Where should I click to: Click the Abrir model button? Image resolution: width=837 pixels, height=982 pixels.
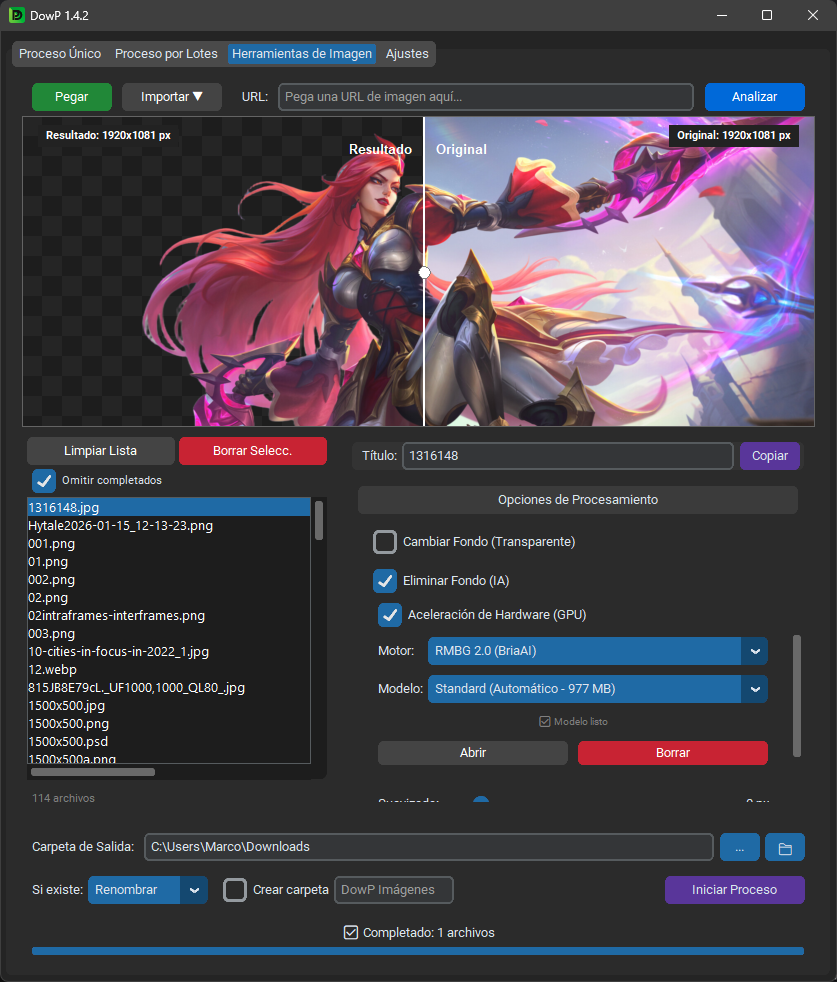(x=473, y=753)
